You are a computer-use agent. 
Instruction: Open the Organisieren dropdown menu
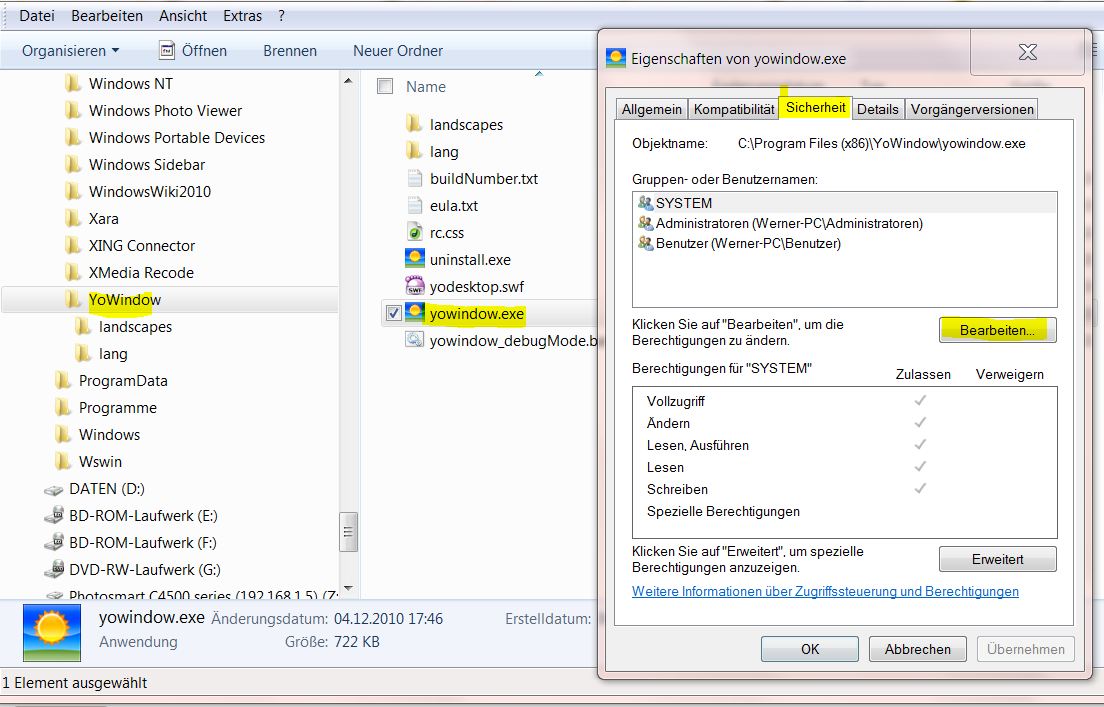[x=70, y=51]
